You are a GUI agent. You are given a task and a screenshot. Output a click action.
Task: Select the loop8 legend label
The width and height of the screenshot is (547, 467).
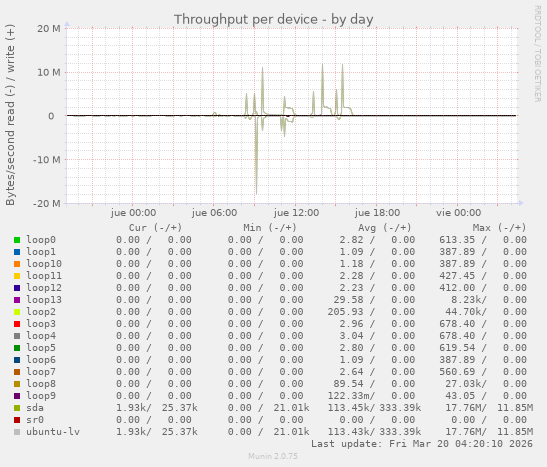(41, 384)
